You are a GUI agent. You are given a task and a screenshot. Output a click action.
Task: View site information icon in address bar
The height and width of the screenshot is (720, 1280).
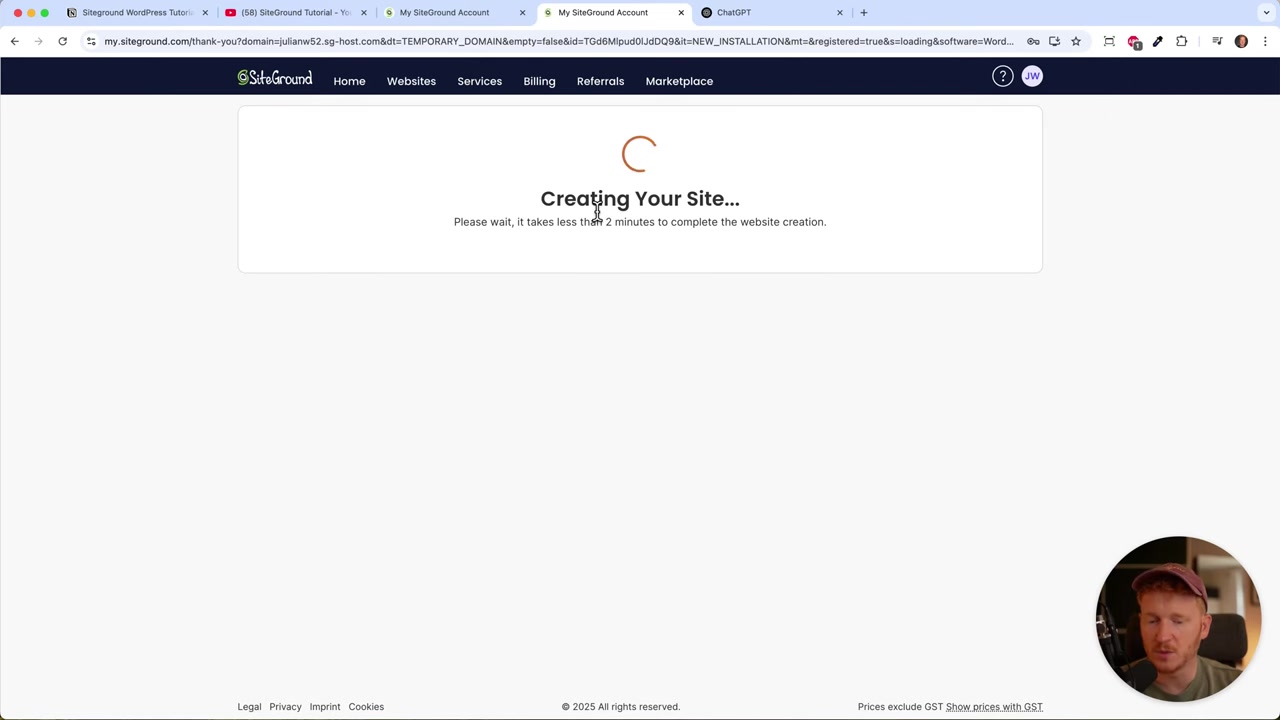coord(91,41)
